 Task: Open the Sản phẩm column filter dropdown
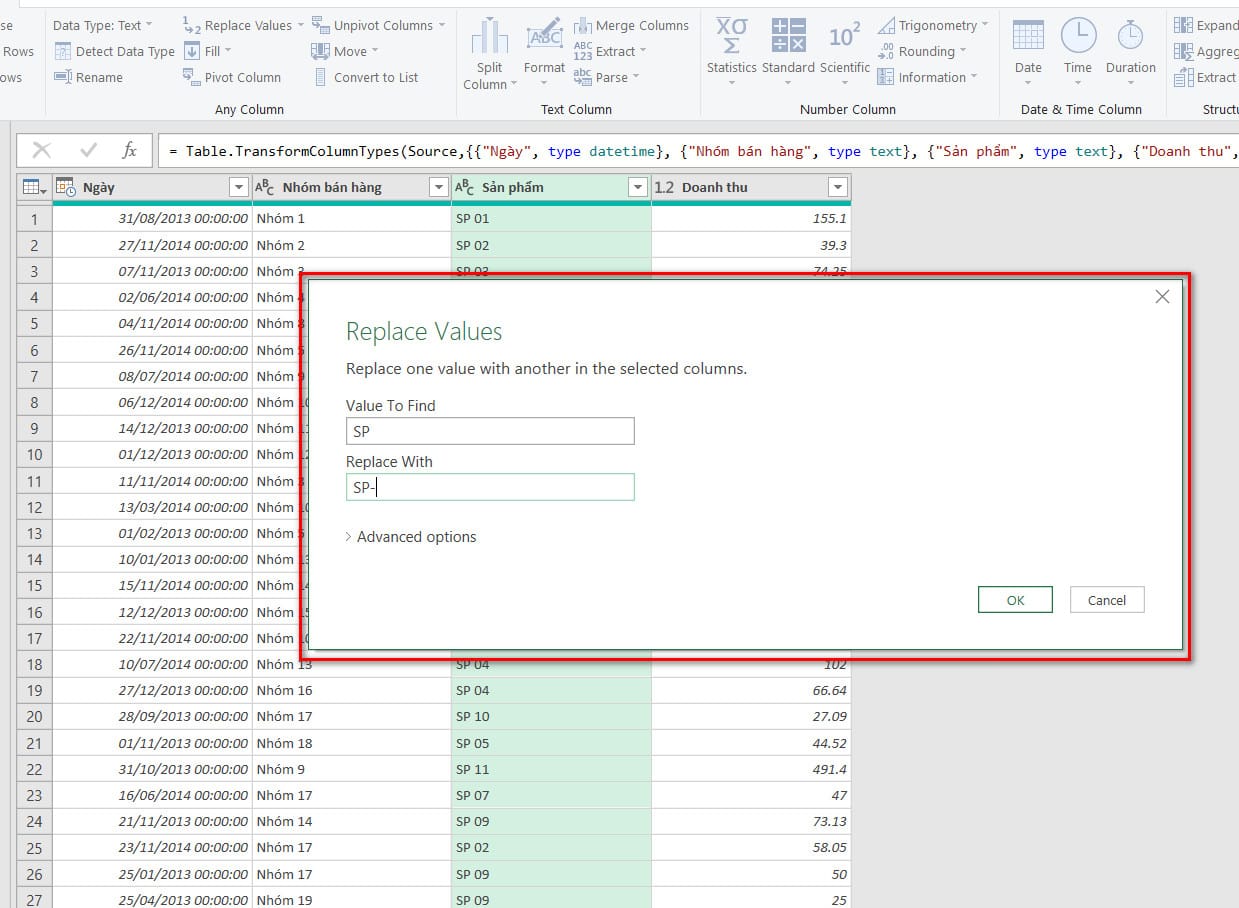[x=638, y=187]
